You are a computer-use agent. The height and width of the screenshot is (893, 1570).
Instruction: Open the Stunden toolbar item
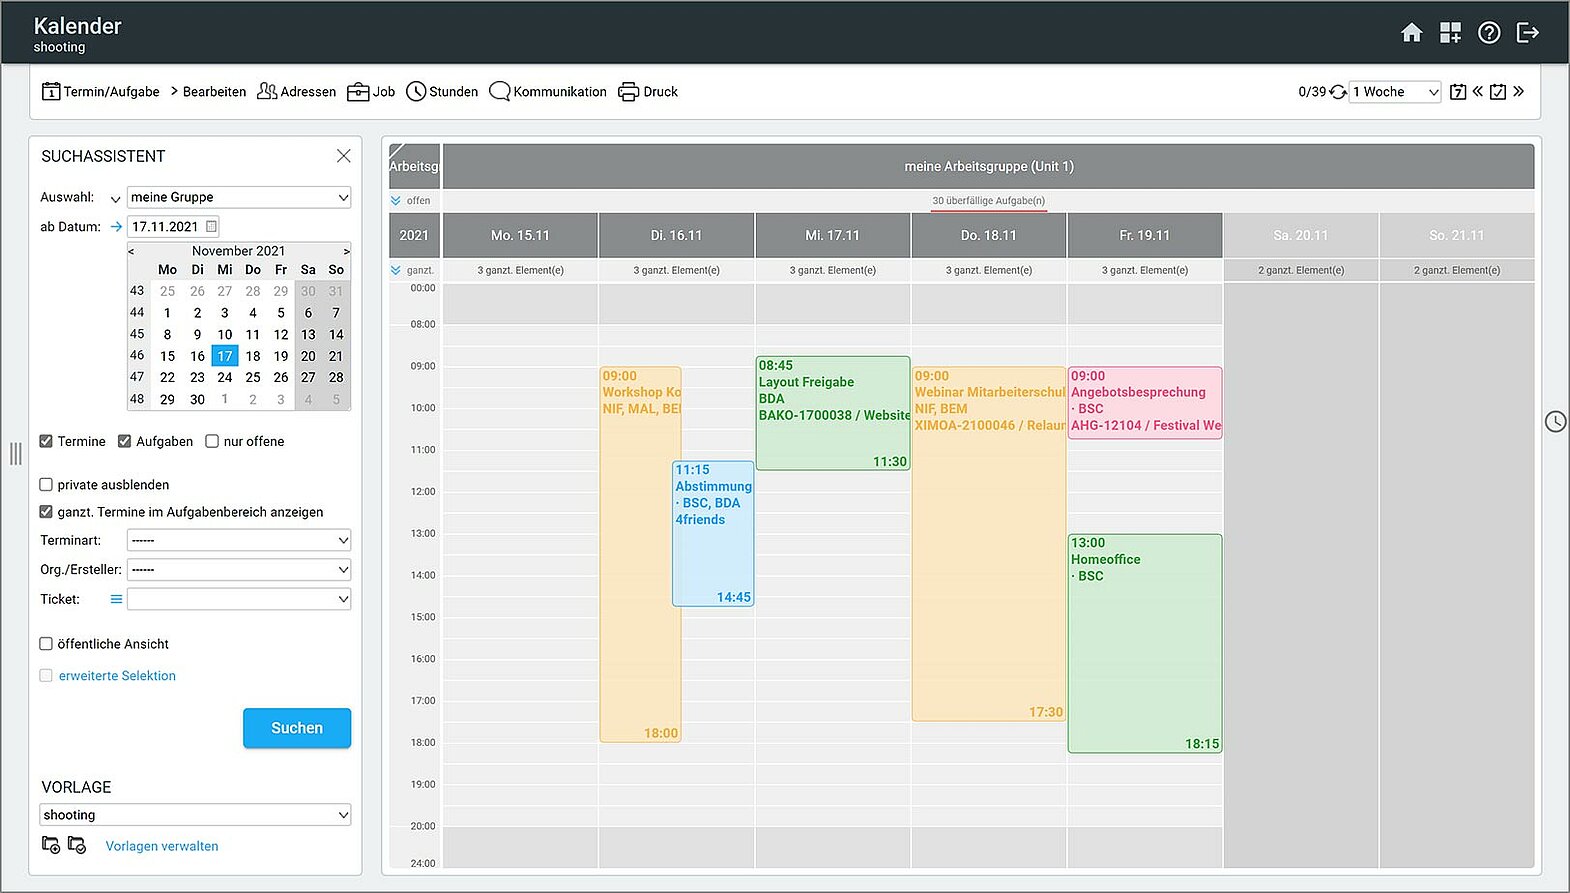442,92
